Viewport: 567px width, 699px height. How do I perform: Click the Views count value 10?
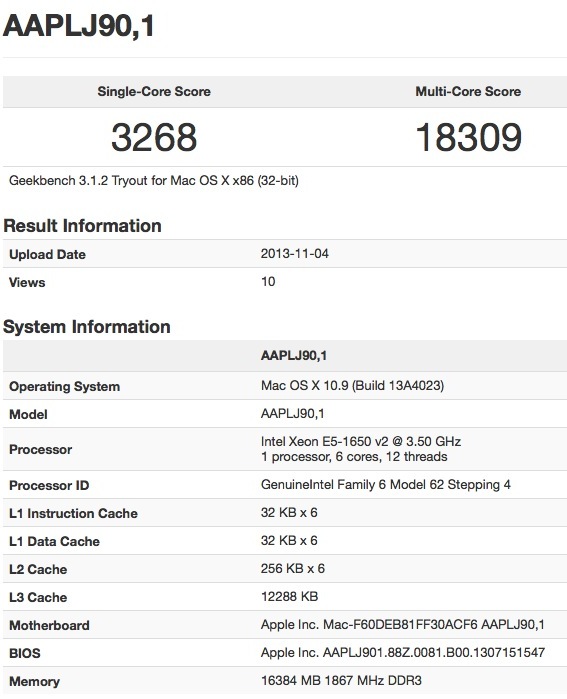[x=268, y=282]
